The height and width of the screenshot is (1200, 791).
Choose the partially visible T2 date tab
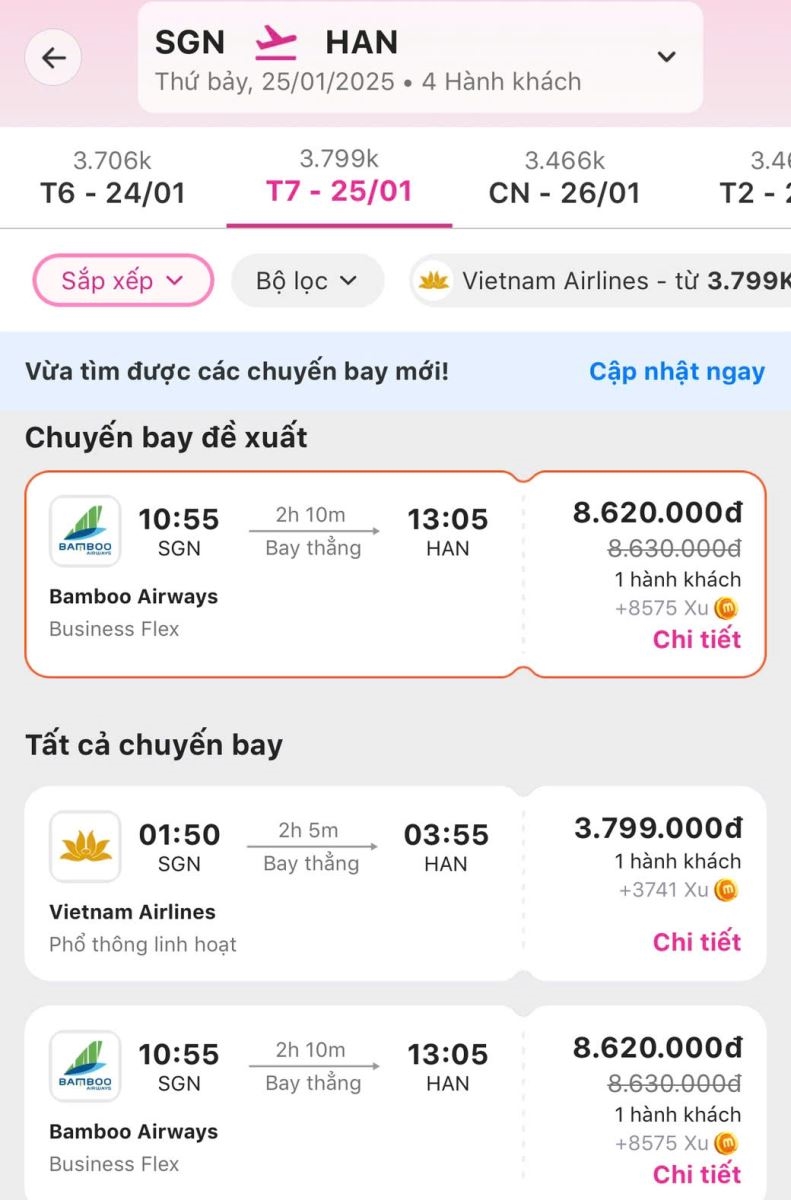pos(755,178)
